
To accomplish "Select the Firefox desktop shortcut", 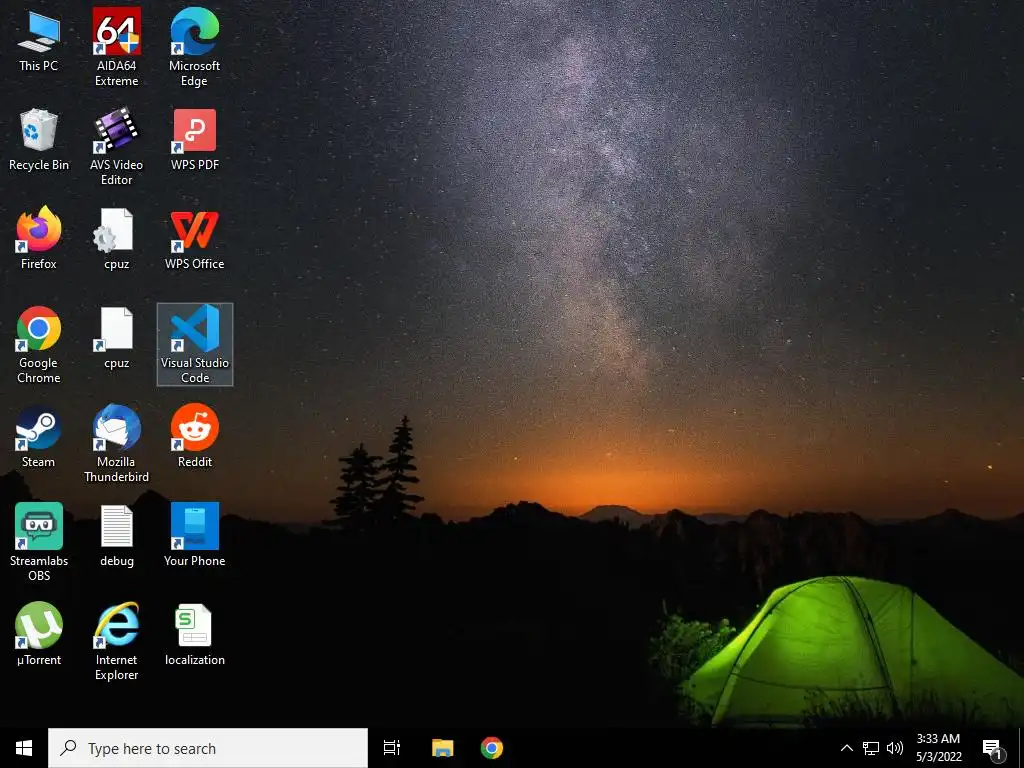I will tap(39, 239).
